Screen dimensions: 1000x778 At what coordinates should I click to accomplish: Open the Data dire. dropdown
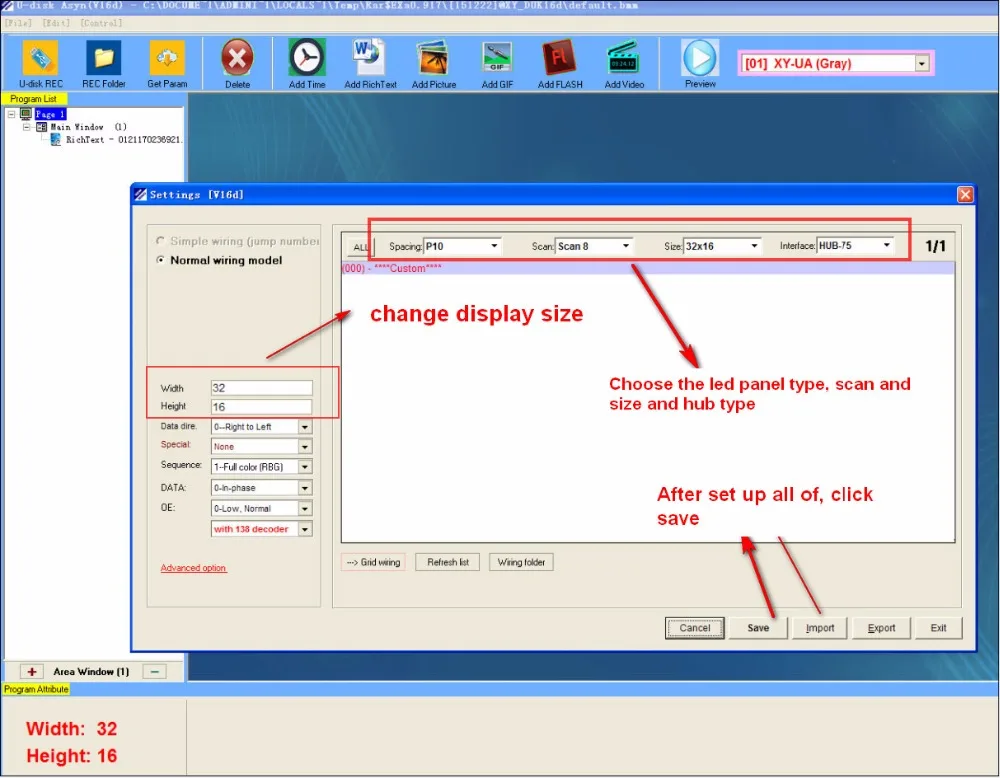tap(305, 427)
